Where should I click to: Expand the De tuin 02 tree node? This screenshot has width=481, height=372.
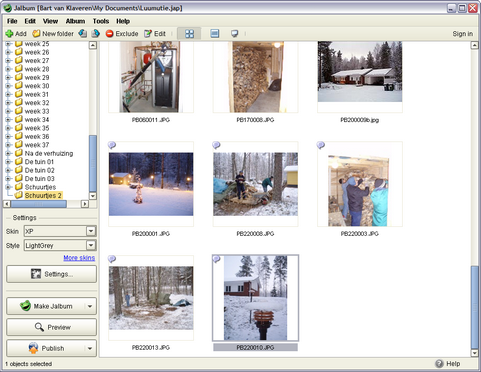(8, 170)
